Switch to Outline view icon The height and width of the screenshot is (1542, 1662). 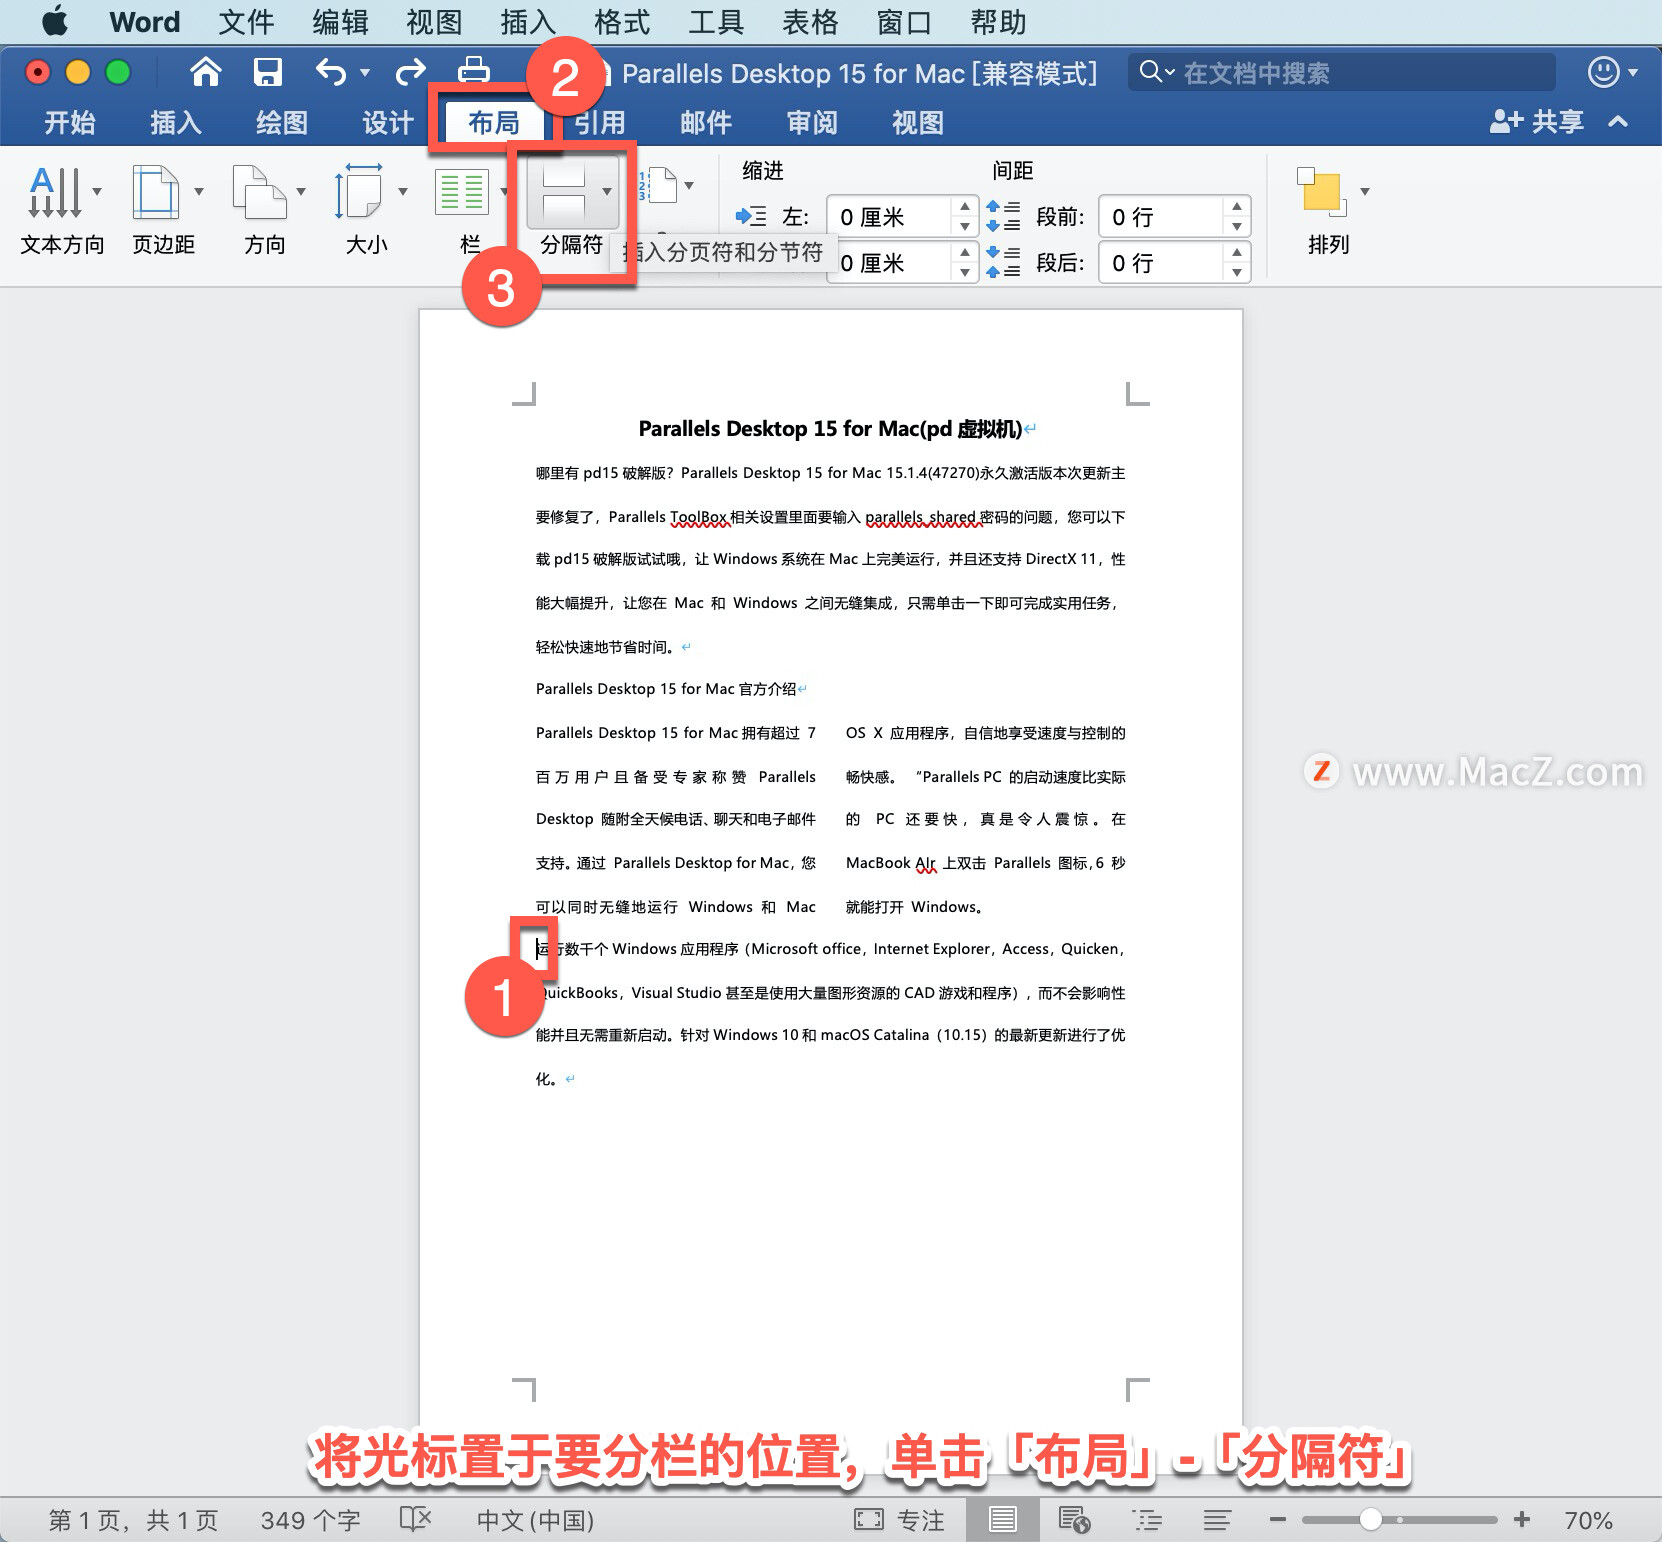coord(1147,1520)
